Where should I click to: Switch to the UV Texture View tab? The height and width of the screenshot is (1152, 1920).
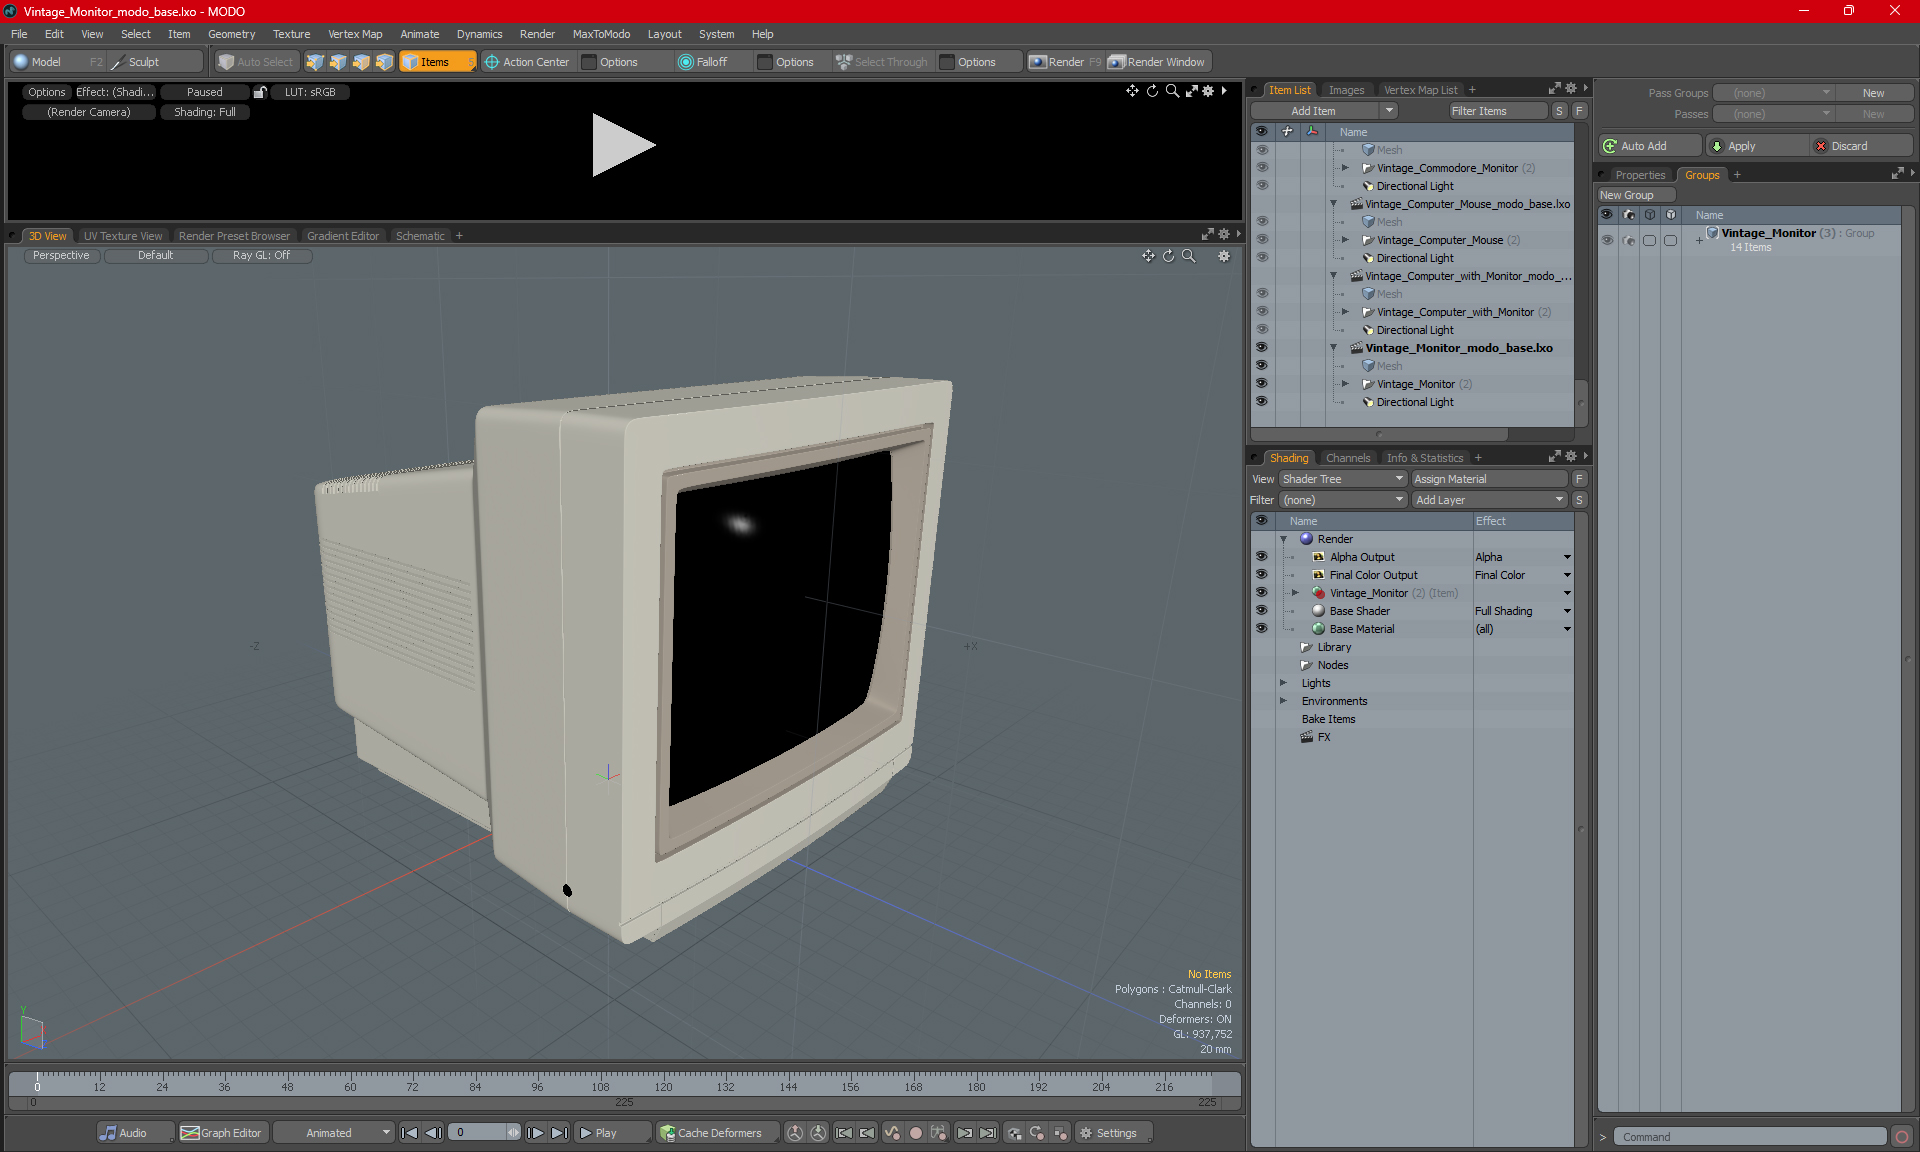[x=122, y=236]
